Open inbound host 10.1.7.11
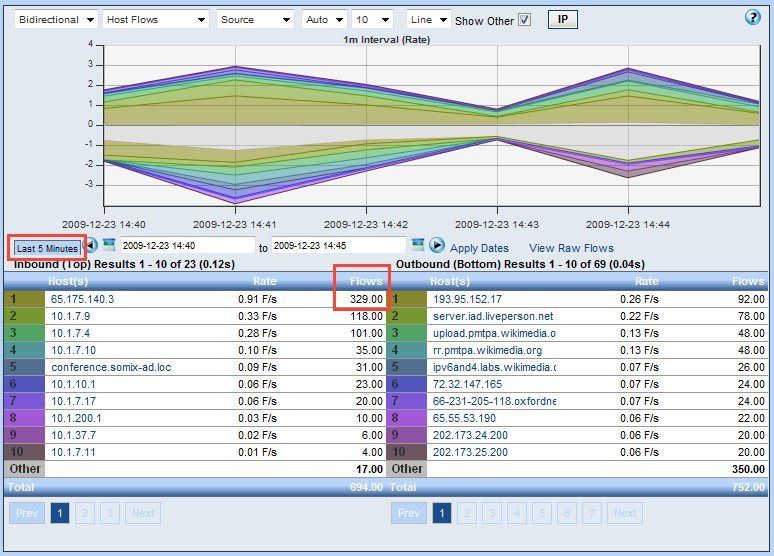 (73, 452)
